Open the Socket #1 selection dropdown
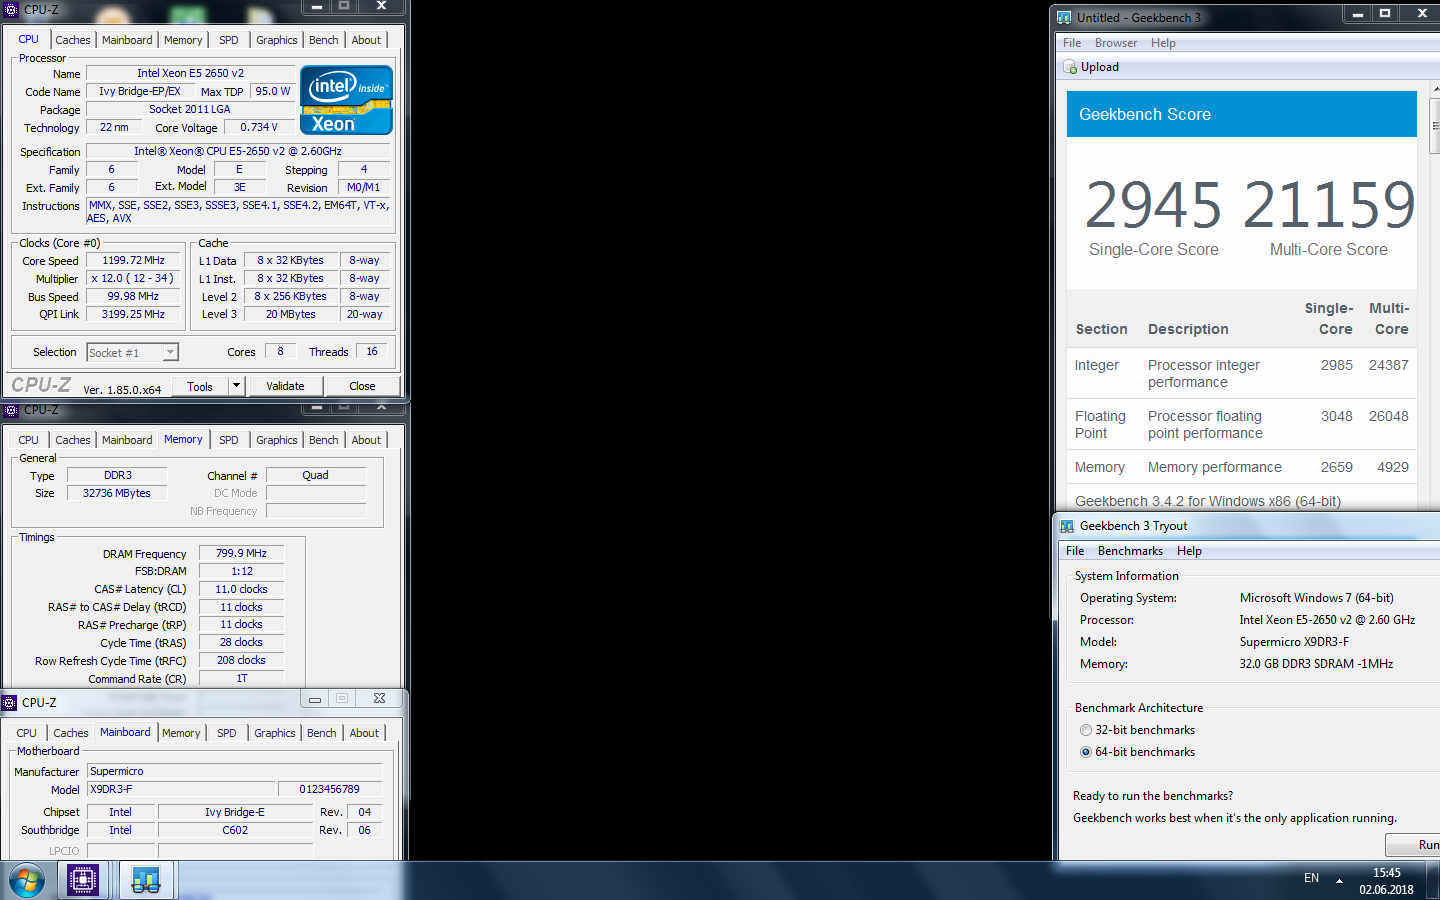The width and height of the screenshot is (1440, 900). 132,352
